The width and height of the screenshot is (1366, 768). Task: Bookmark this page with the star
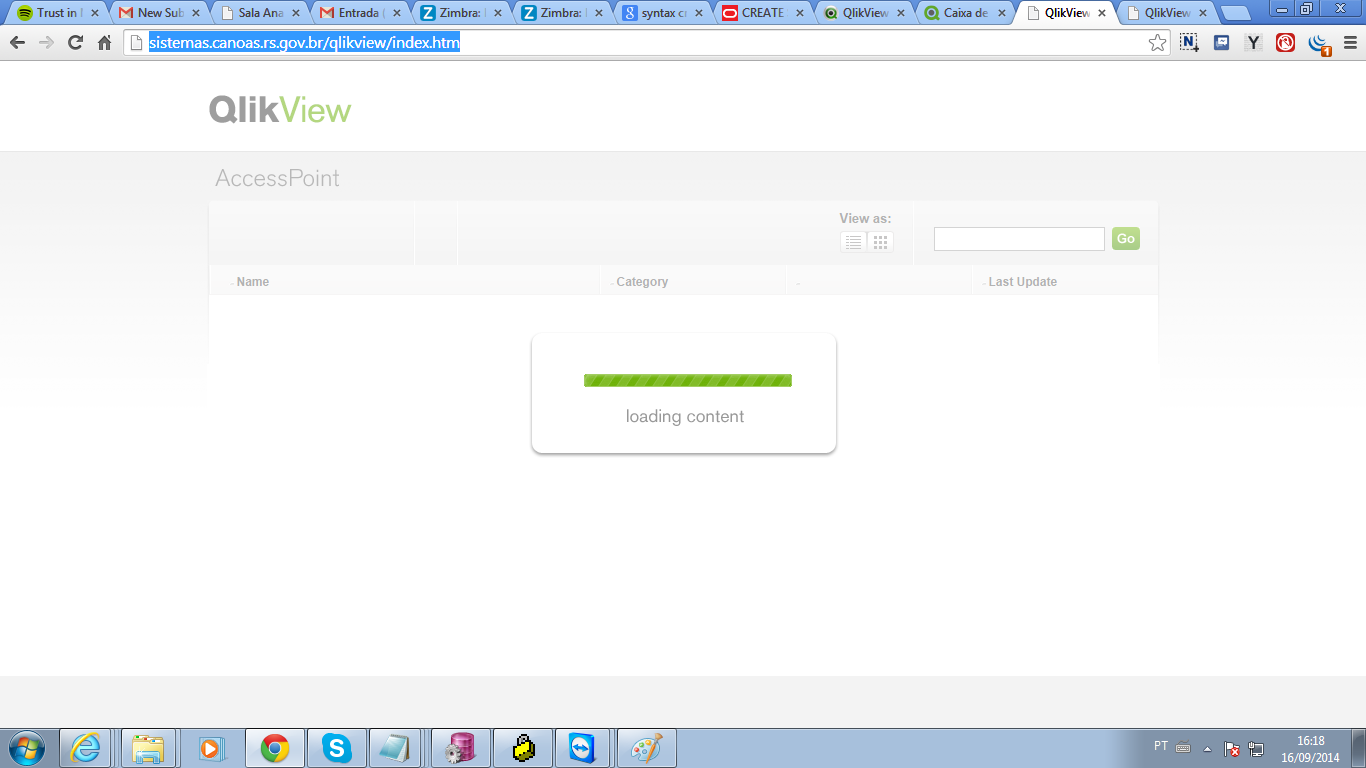point(1157,43)
